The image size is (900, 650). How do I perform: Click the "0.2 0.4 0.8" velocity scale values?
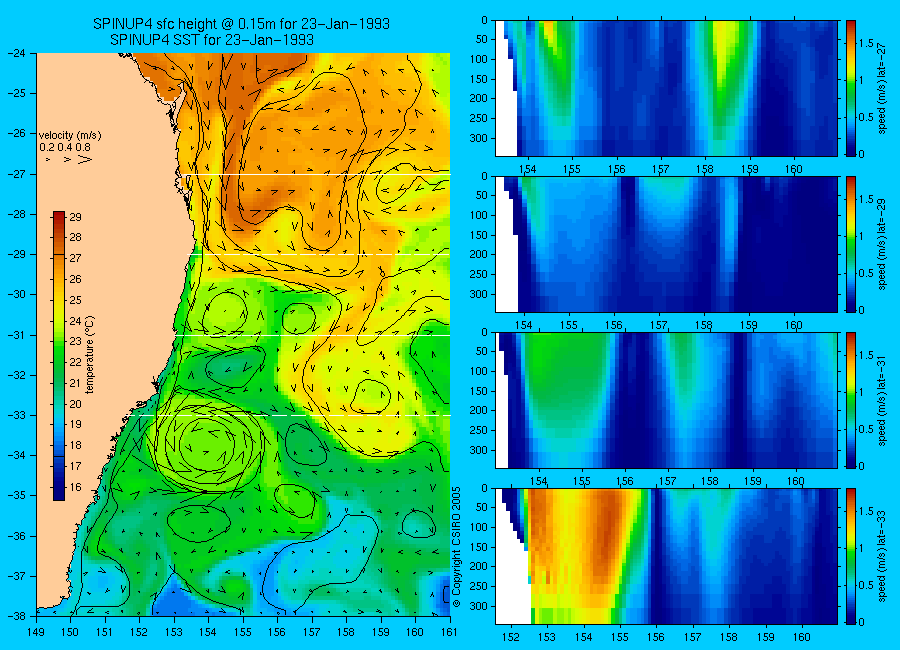coord(65,148)
